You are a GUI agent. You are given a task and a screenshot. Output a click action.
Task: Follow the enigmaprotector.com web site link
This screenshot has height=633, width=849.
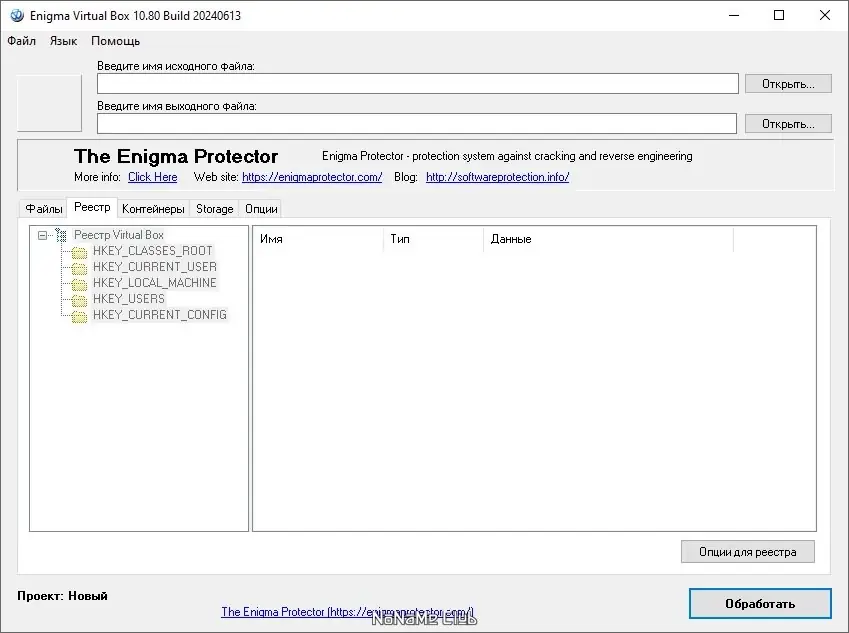[x=312, y=177]
